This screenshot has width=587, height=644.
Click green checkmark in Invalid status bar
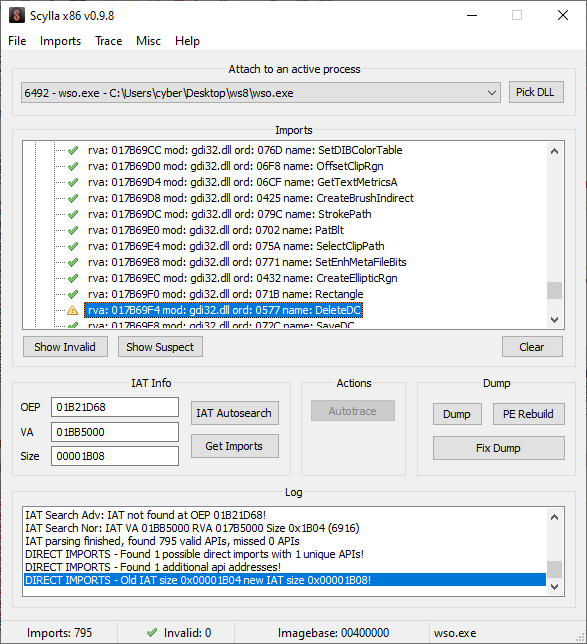tap(152, 632)
